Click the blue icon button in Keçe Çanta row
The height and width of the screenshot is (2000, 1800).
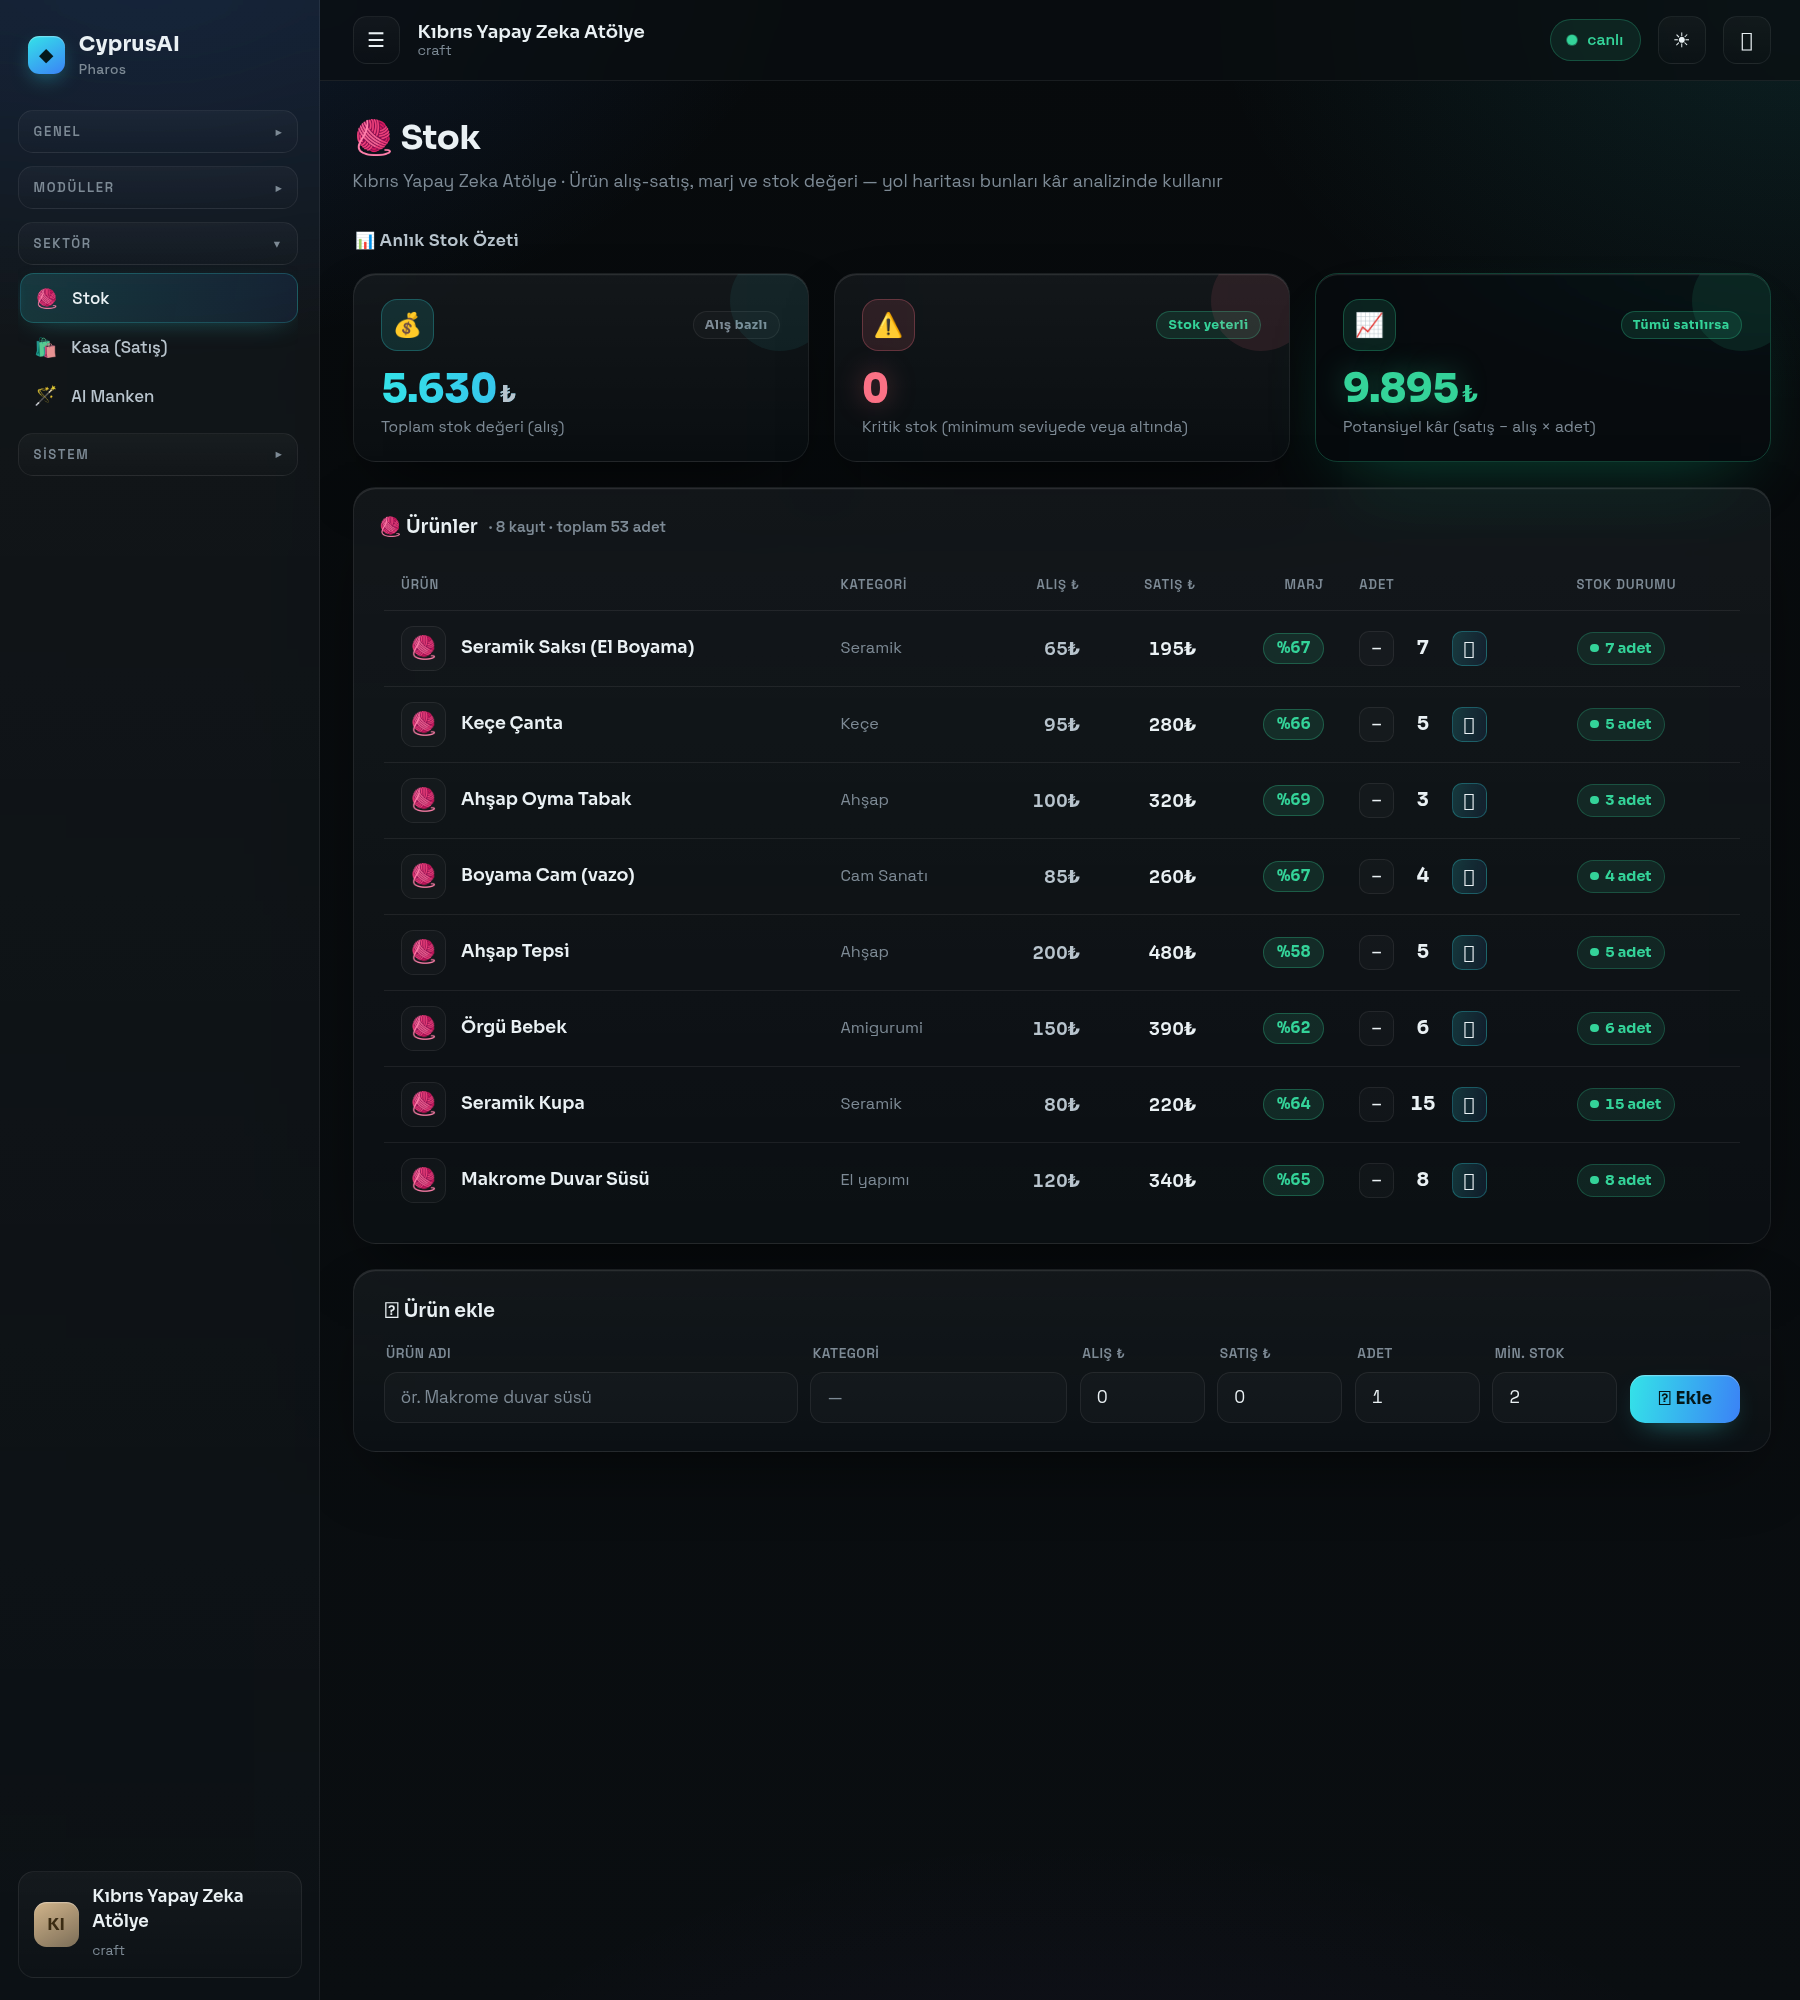click(1469, 724)
